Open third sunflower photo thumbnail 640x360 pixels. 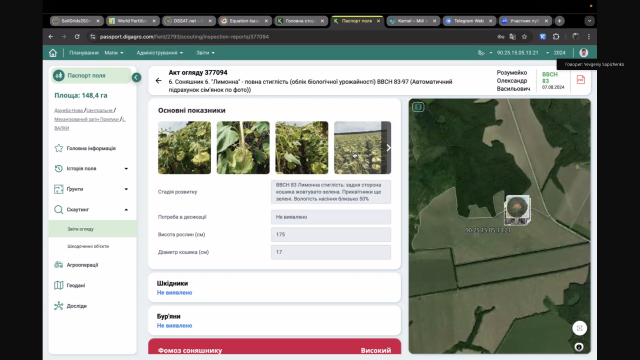tap(302, 148)
